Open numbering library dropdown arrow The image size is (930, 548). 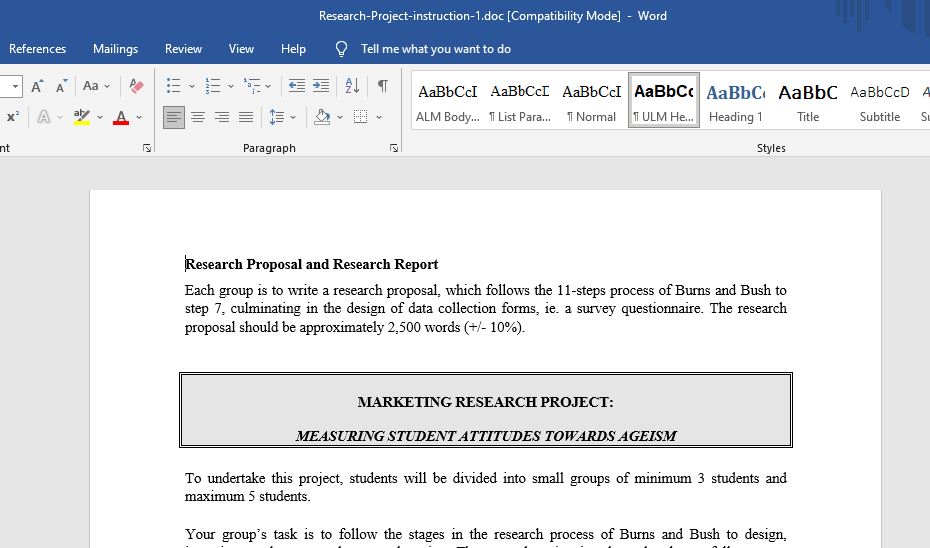231,86
